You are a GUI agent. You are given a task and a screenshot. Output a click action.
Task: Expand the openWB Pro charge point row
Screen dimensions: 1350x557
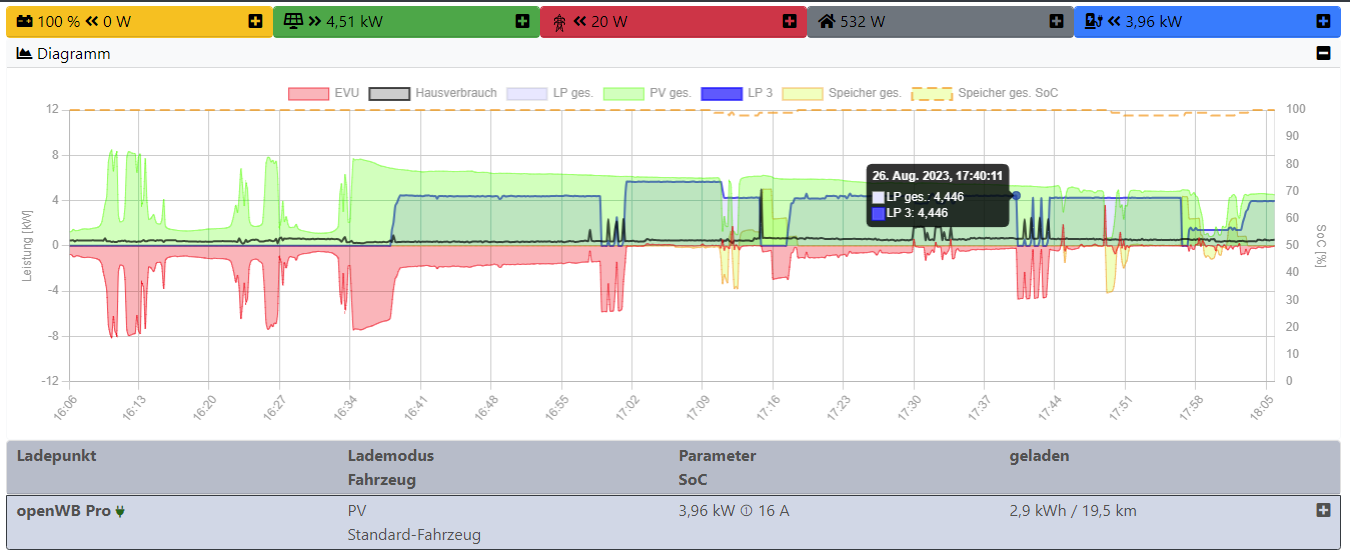[1323, 511]
